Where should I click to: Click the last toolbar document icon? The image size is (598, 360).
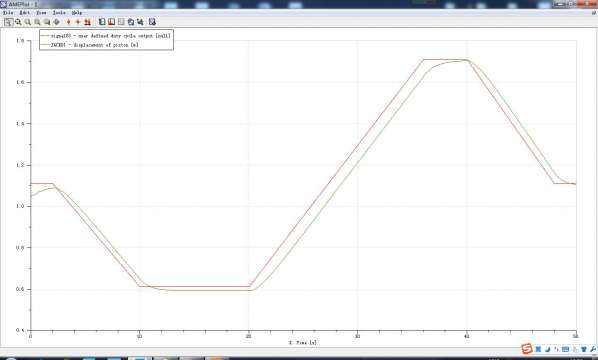tap(152, 22)
